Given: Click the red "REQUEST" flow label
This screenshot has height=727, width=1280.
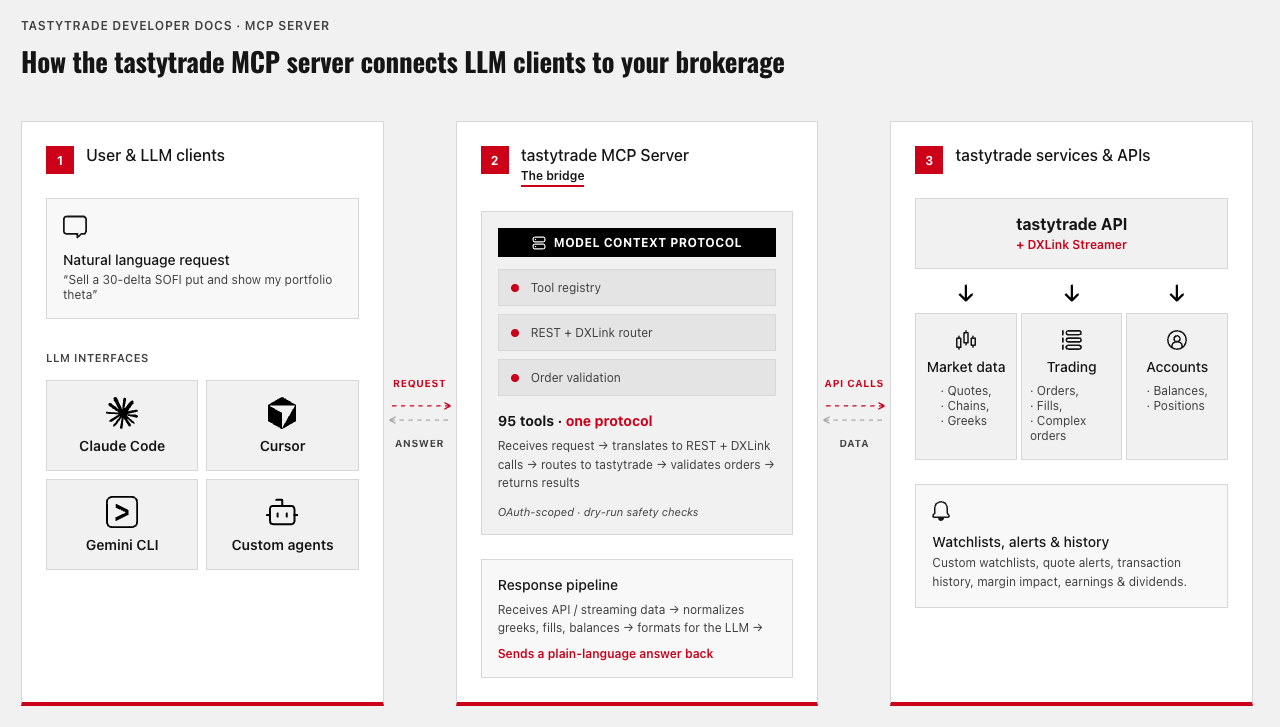Looking at the screenshot, I should pyautogui.click(x=419, y=384).
